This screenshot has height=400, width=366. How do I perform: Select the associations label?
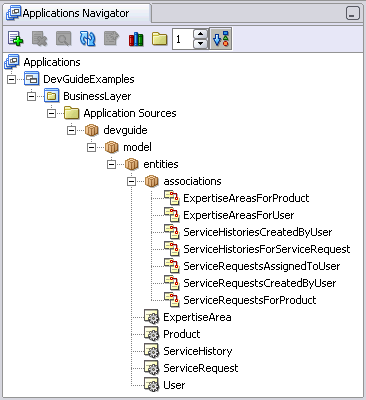click(x=192, y=181)
